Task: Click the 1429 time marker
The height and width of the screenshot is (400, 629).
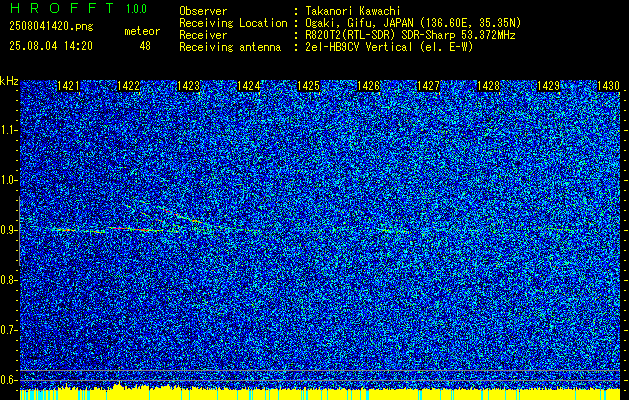Action: pos(548,85)
